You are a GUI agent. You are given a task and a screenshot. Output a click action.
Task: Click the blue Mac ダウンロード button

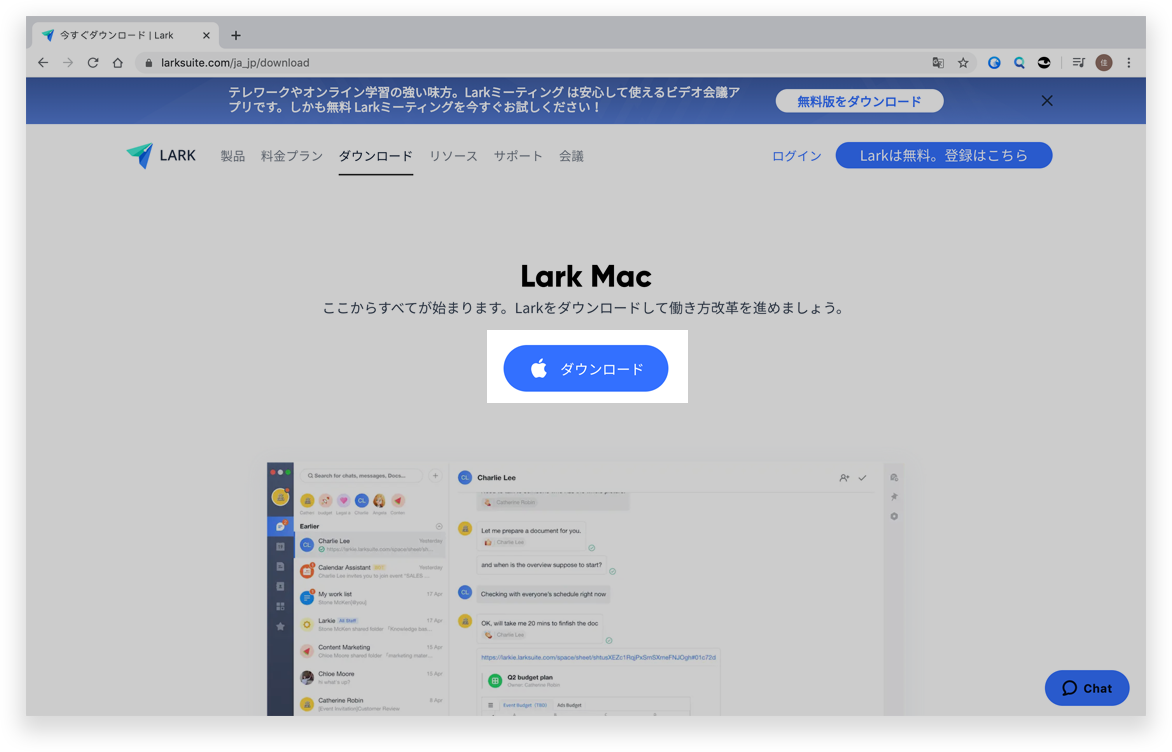click(x=585, y=368)
